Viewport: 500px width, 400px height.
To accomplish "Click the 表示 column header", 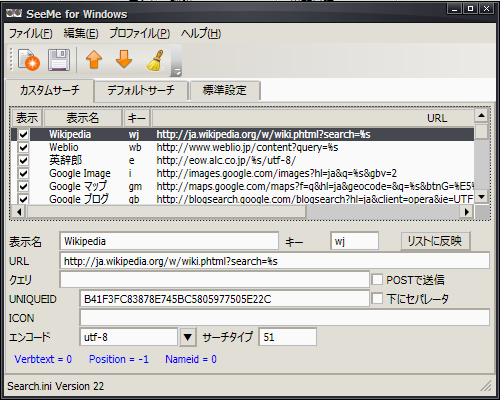I will pyautogui.click(x=27, y=118).
